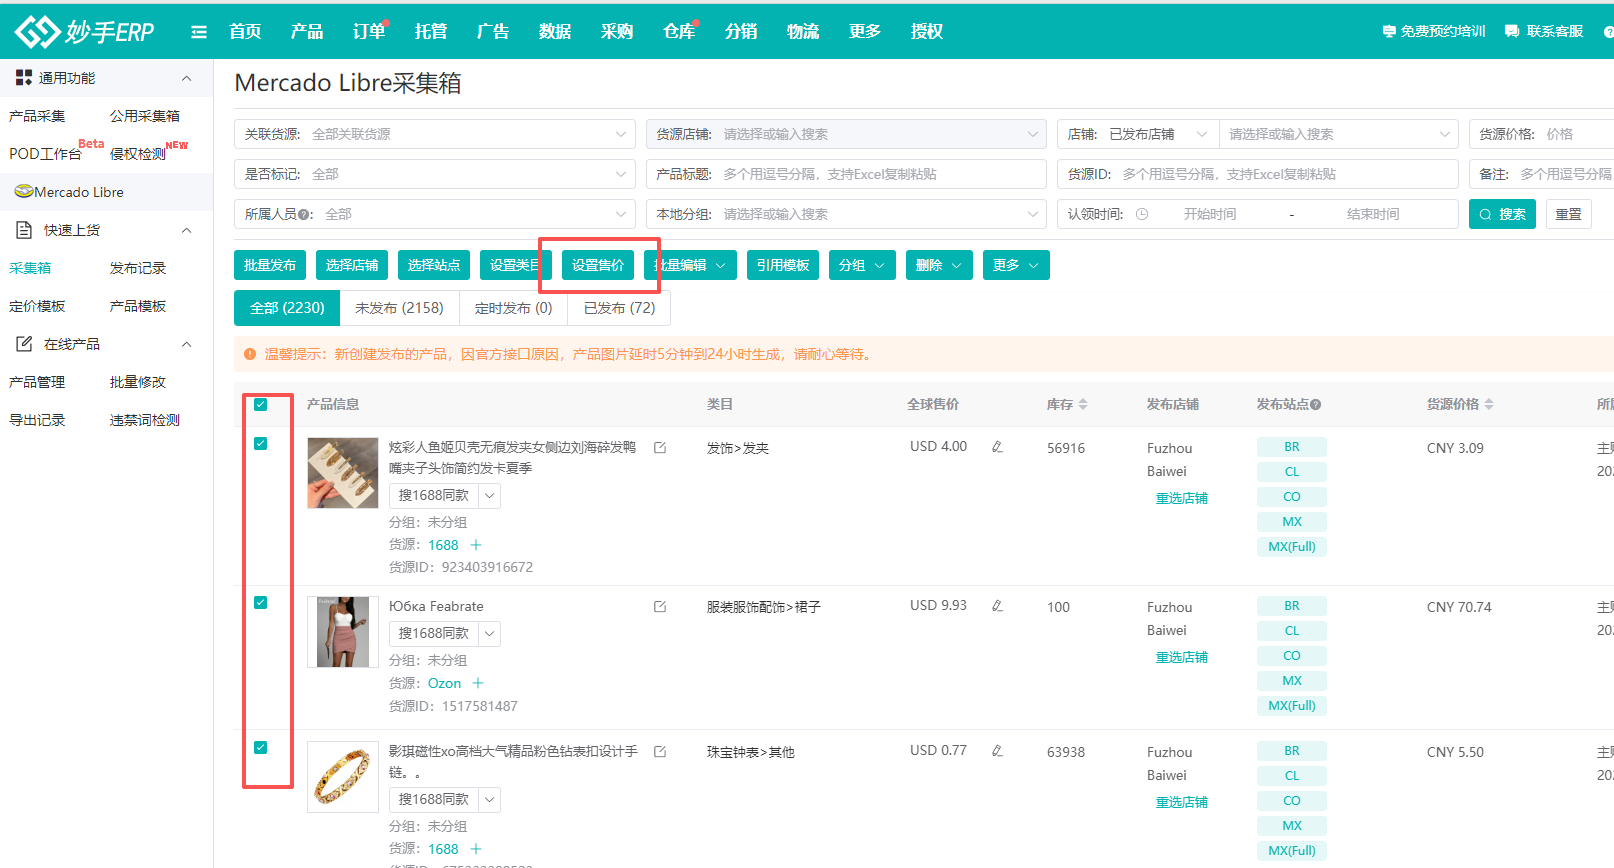This screenshot has height=868, width=1614.
Task: Sort by 货源价格 column arrows
Action: (x=1489, y=405)
